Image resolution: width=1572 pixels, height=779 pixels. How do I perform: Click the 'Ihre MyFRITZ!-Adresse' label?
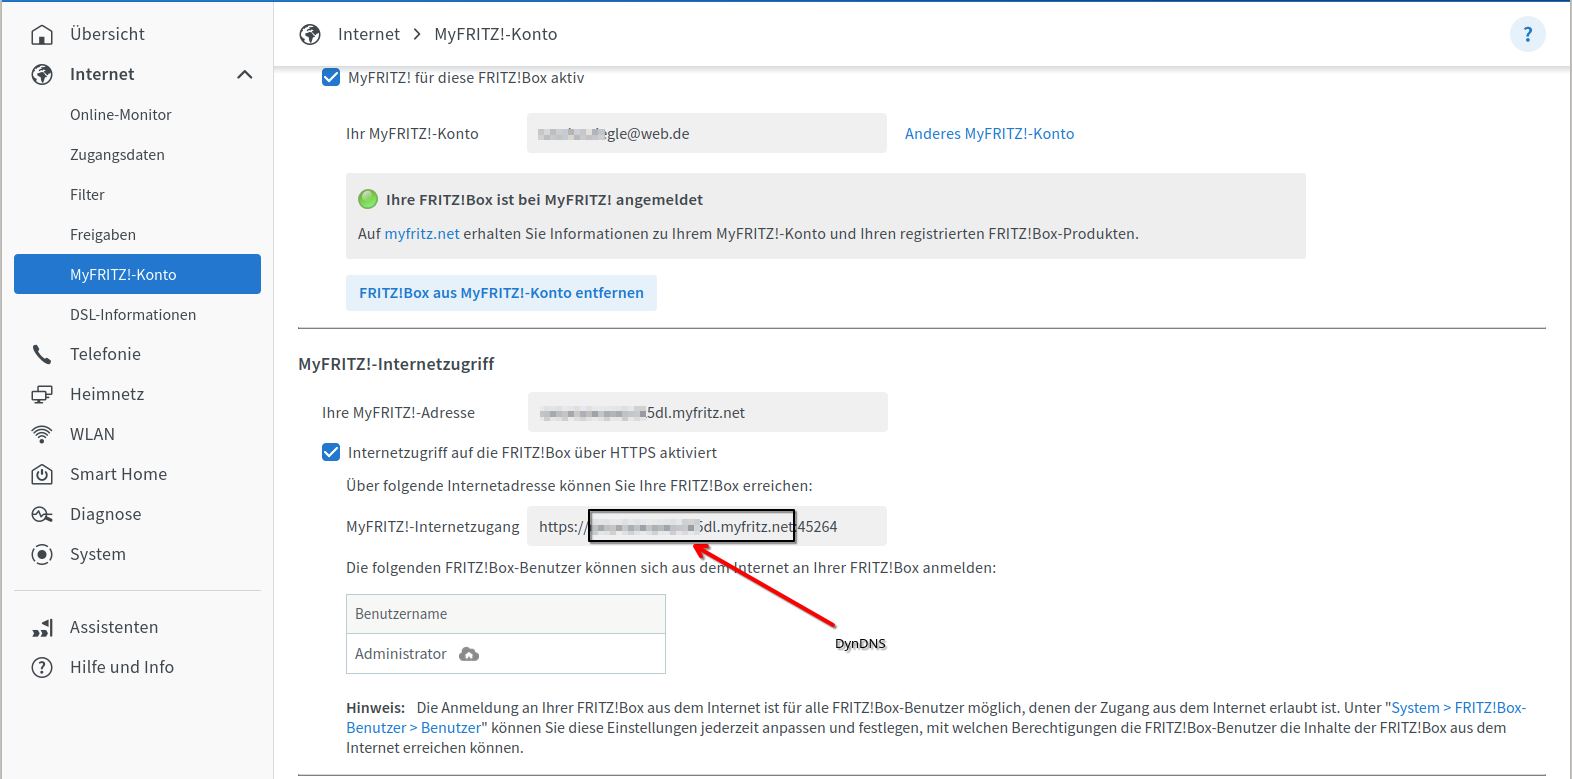click(398, 412)
